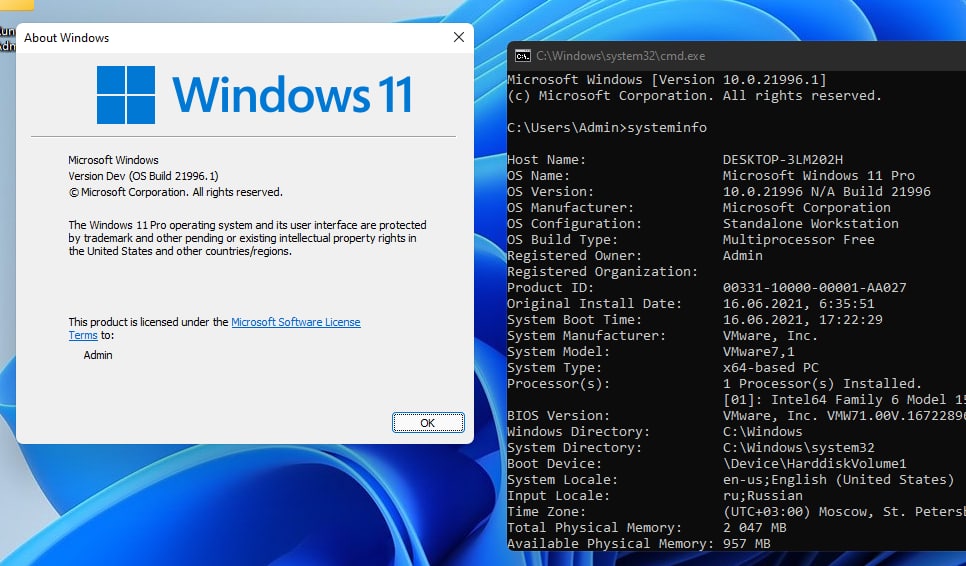Click 'x64-based PC' System Type value
The height and width of the screenshot is (566, 966).
coord(771,368)
